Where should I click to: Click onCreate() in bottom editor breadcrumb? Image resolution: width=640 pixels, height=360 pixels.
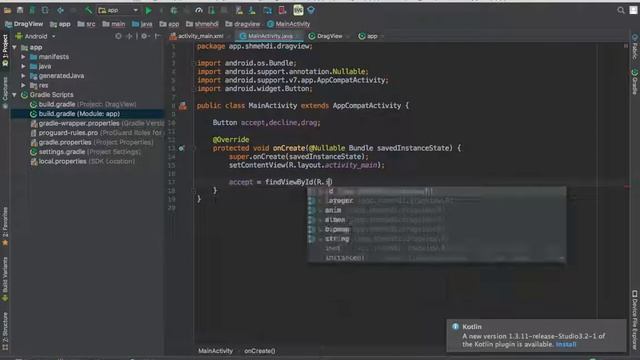click(260, 351)
